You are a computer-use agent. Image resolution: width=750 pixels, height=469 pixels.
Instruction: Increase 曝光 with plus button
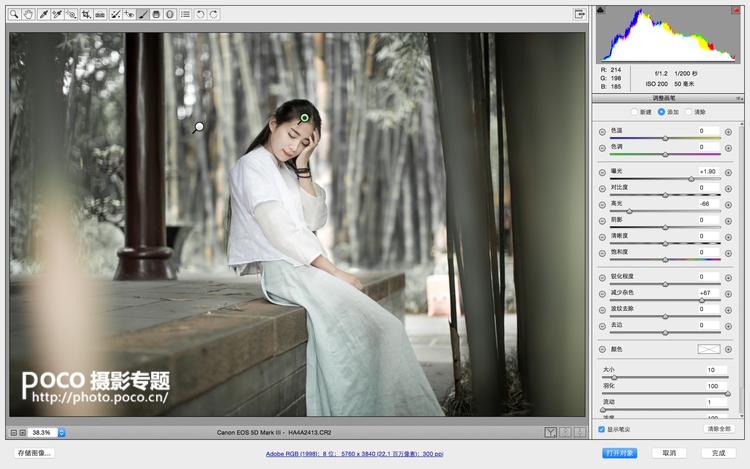728,172
